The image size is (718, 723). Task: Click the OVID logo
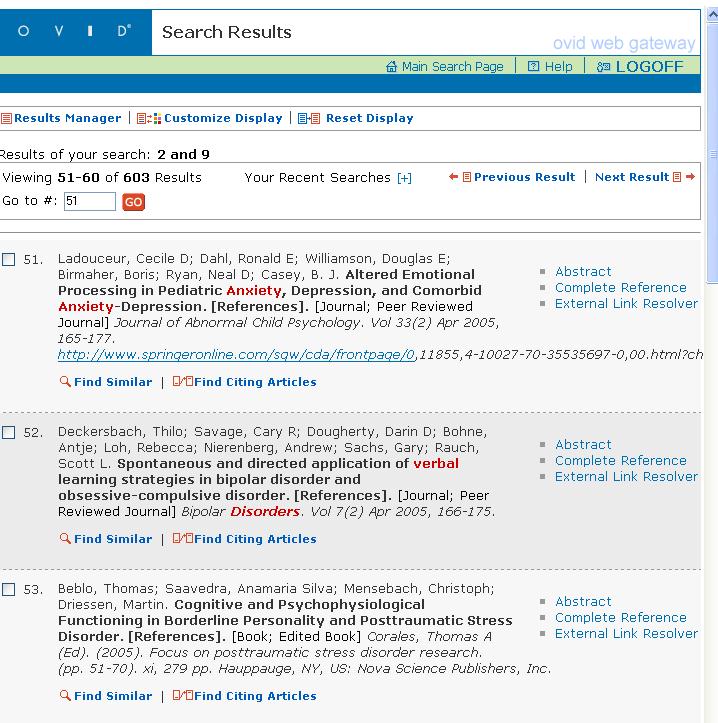[x=75, y=32]
